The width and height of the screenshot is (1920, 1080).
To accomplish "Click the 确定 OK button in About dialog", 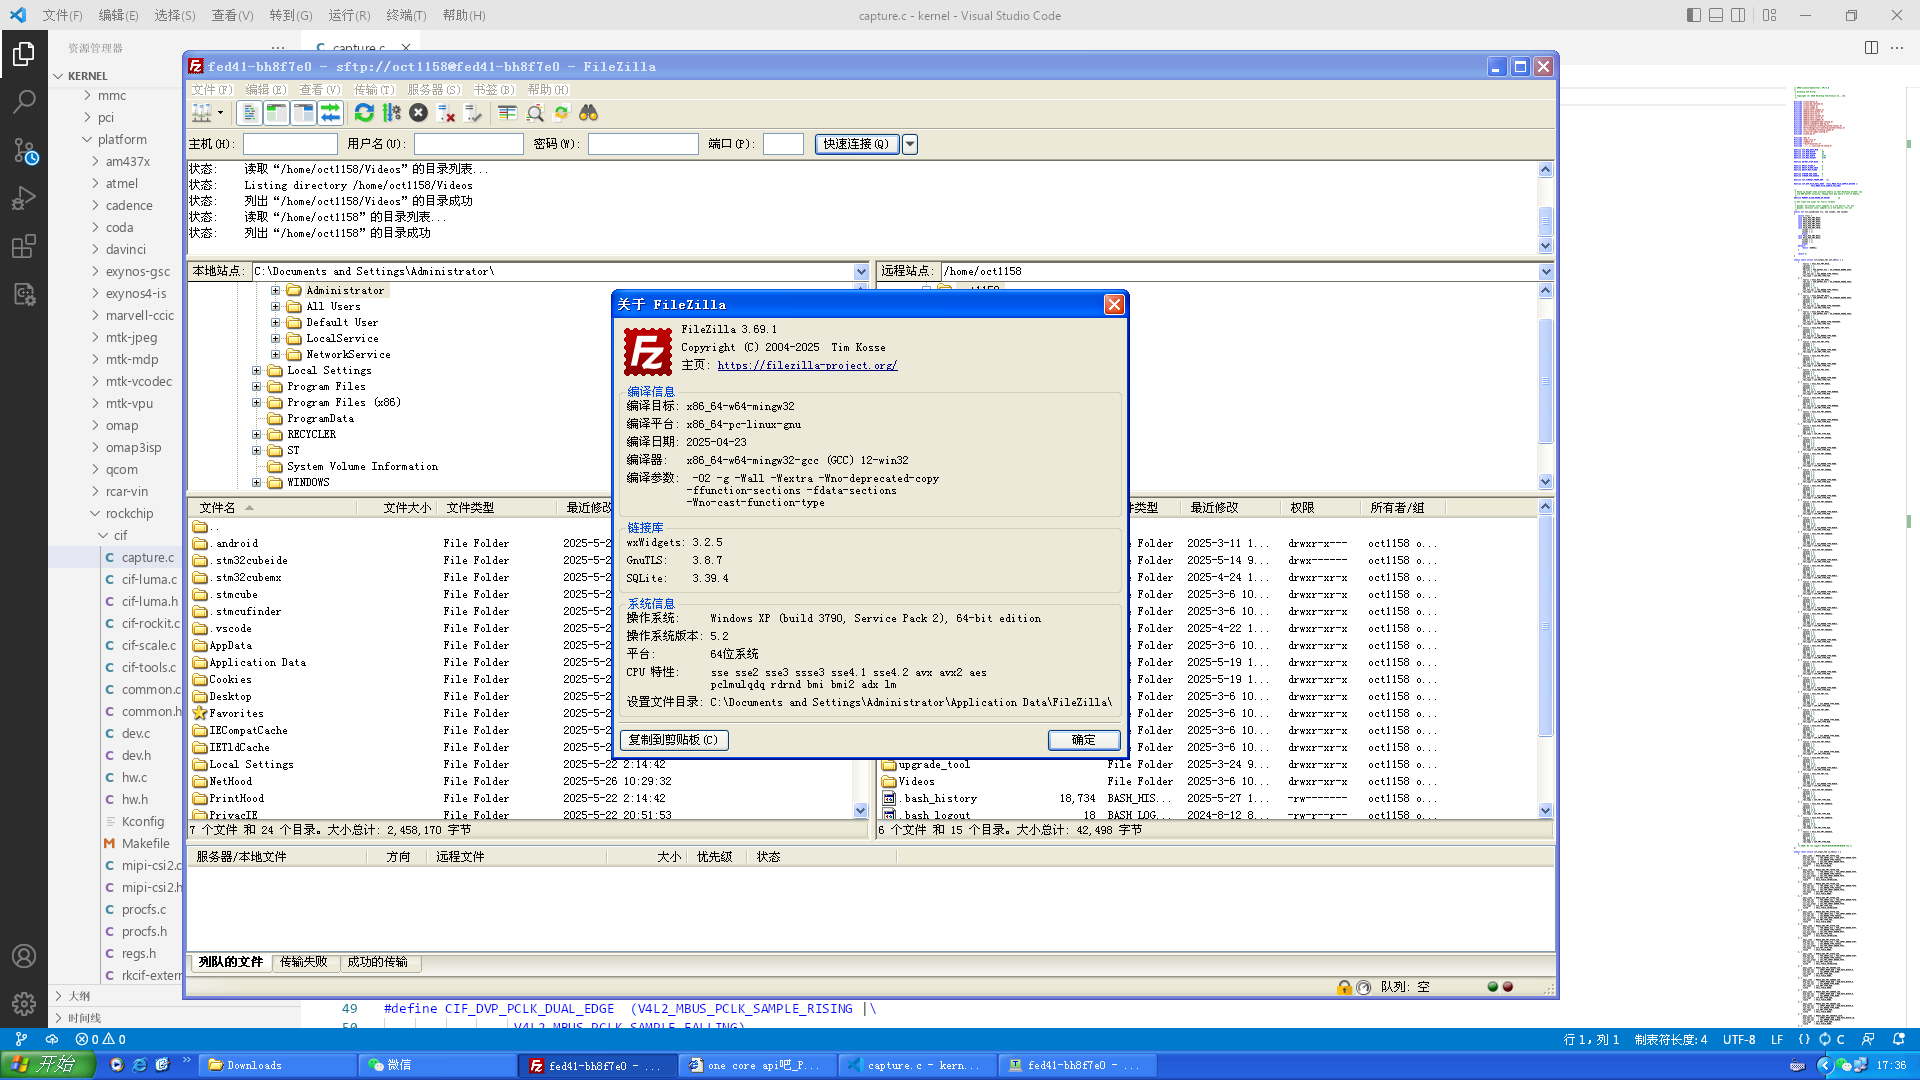I will (1084, 740).
